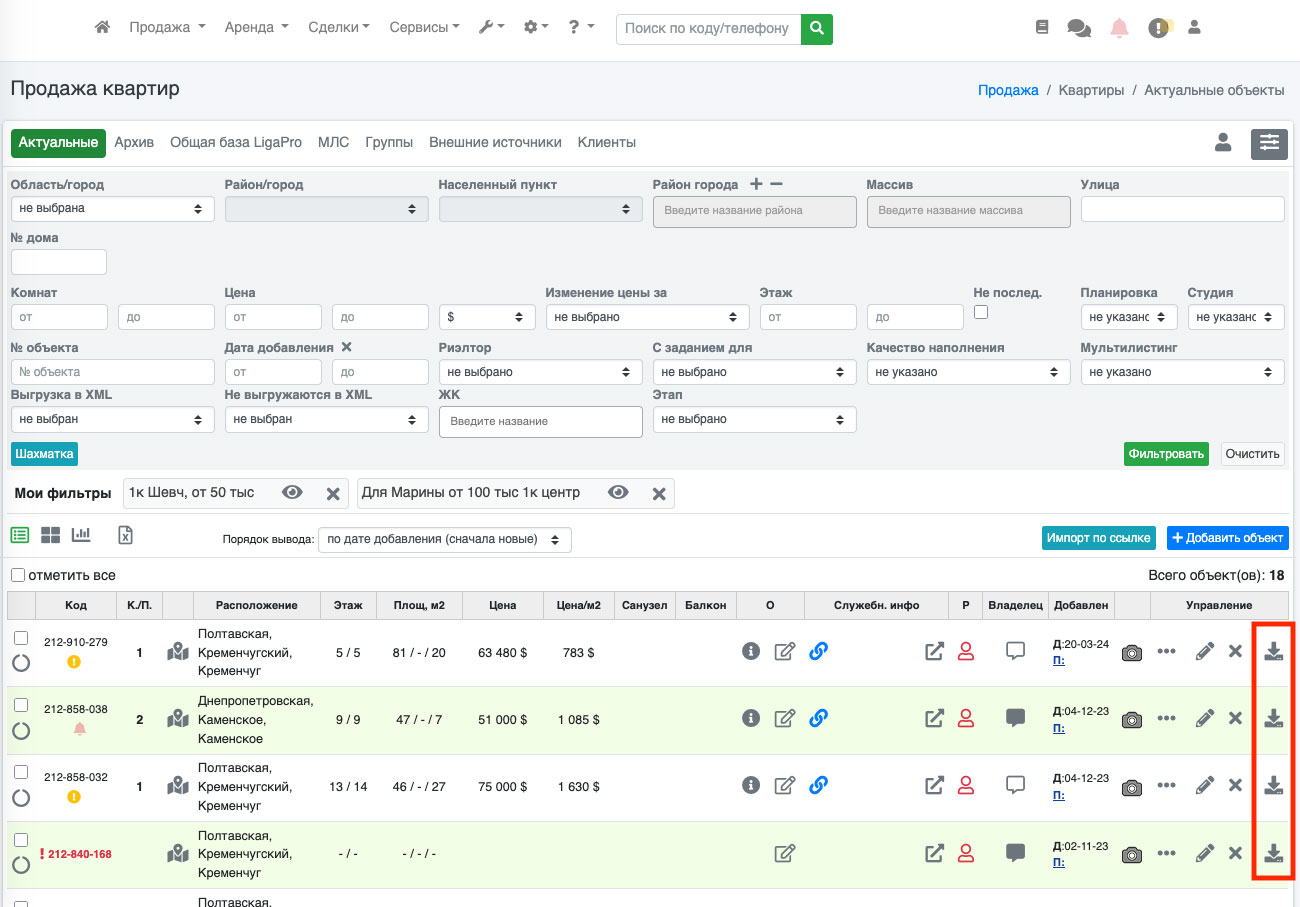Open chat messages icon in header

coord(1079,28)
